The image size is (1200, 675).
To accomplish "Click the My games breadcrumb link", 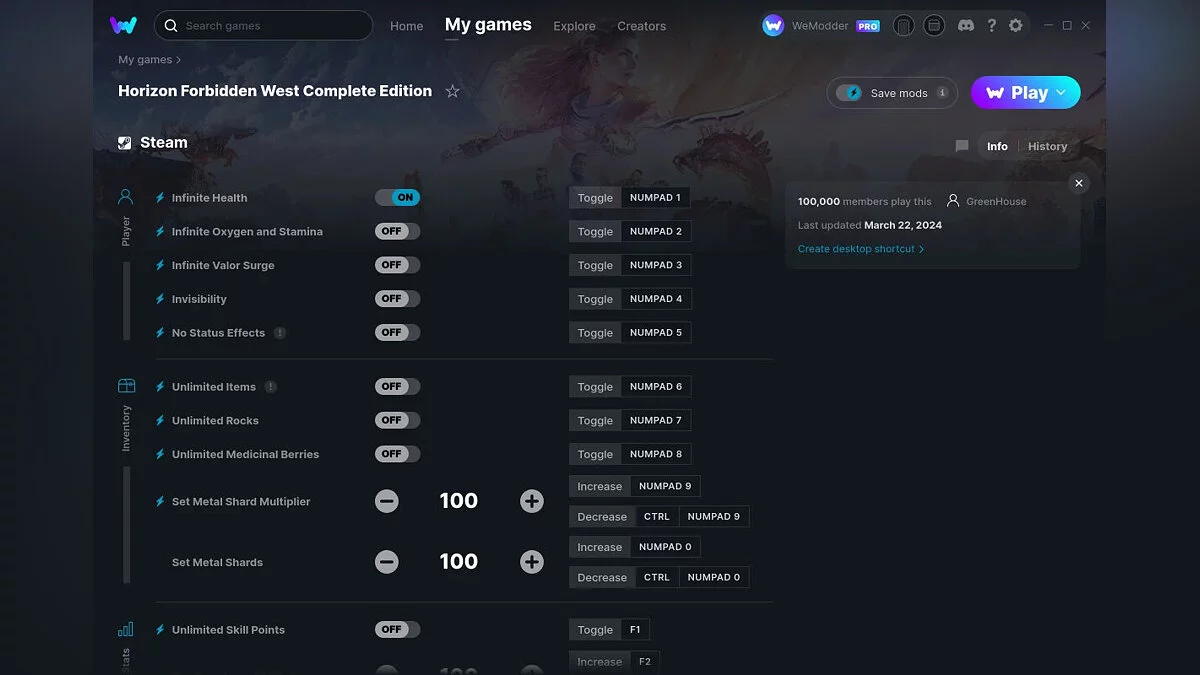I will pyautogui.click(x=145, y=60).
